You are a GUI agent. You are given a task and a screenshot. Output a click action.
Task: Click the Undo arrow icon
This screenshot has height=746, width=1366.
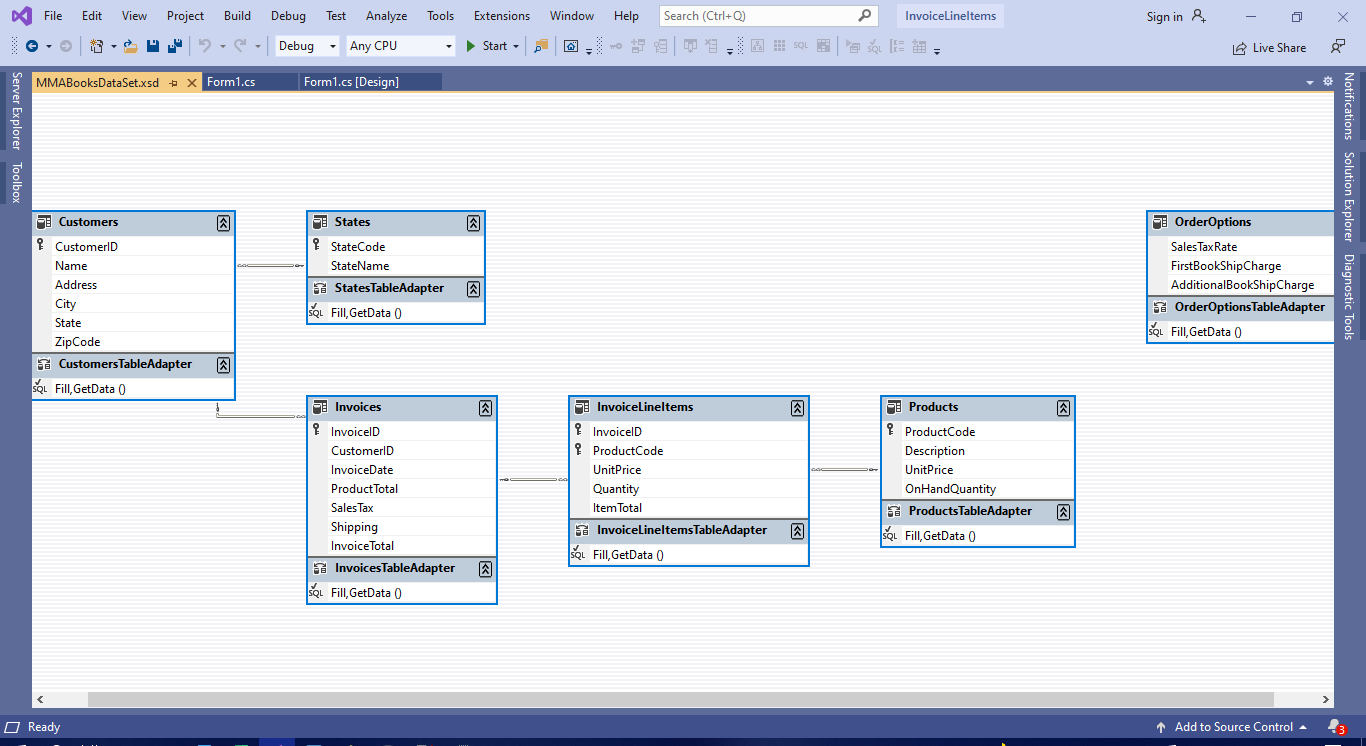click(204, 46)
